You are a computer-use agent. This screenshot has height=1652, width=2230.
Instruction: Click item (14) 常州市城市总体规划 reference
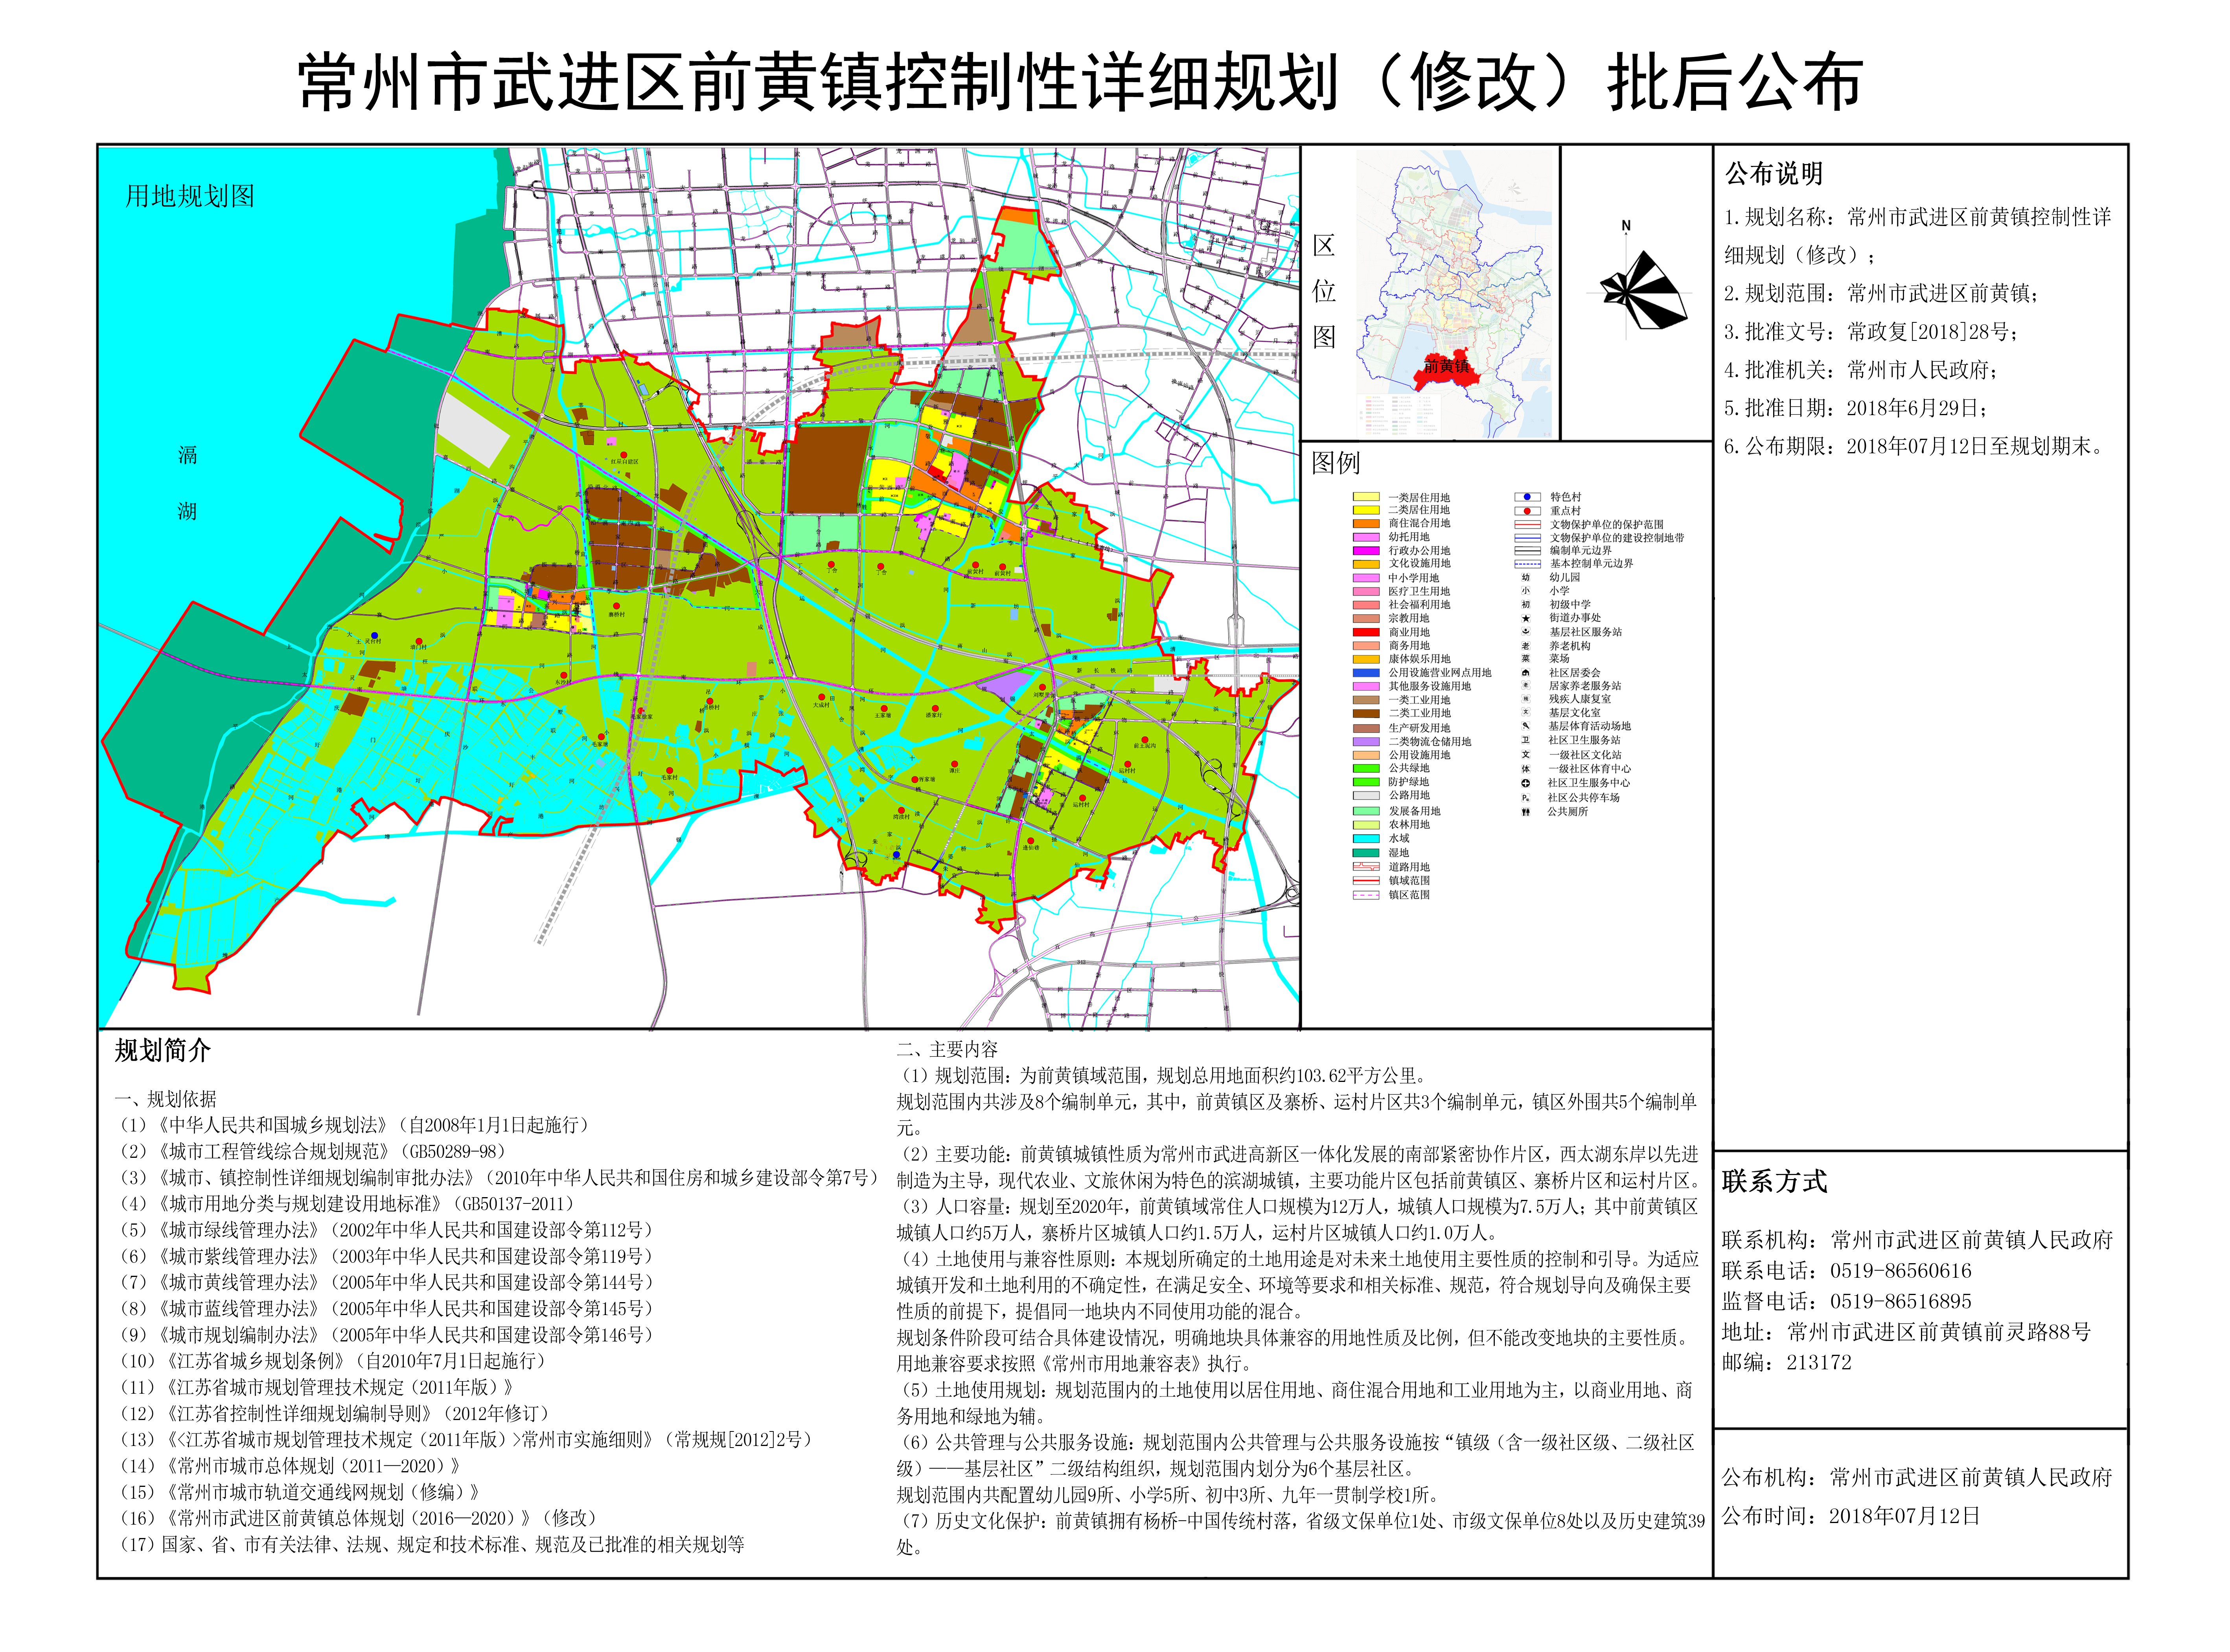click(290, 1466)
